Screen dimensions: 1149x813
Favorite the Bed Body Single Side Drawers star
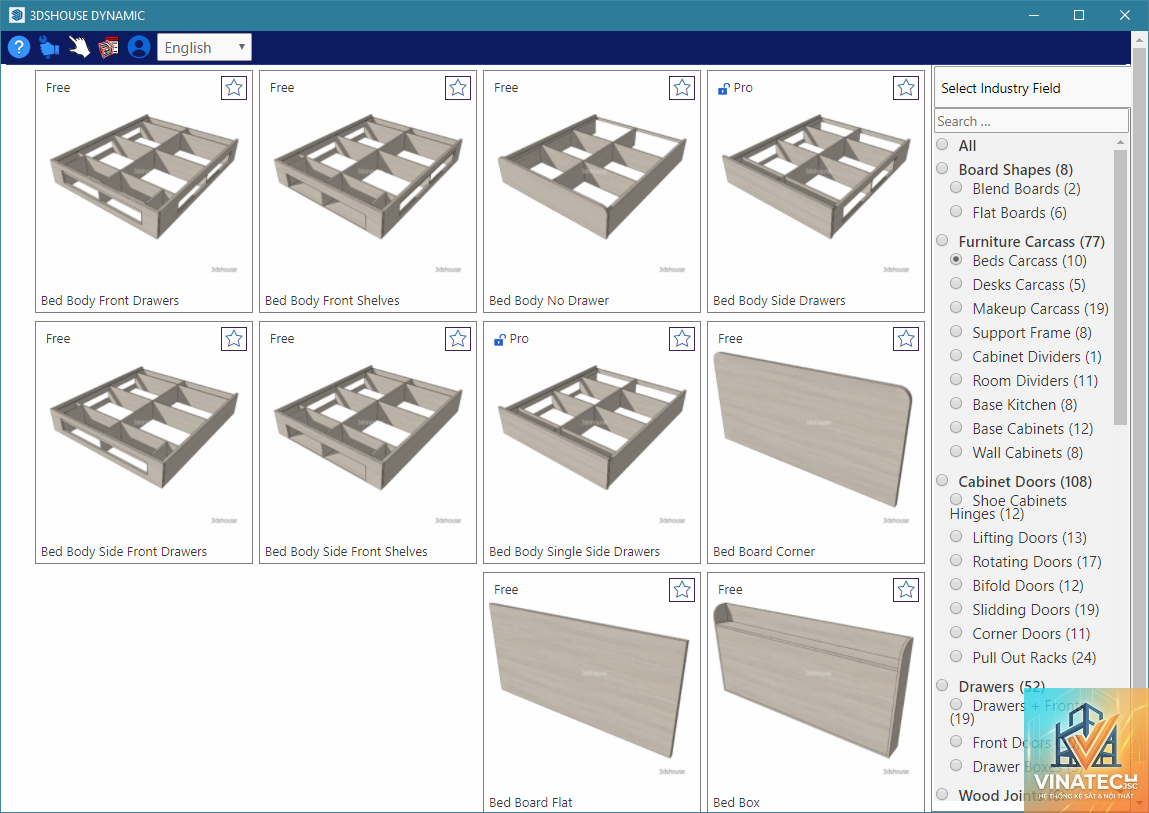coord(682,339)
